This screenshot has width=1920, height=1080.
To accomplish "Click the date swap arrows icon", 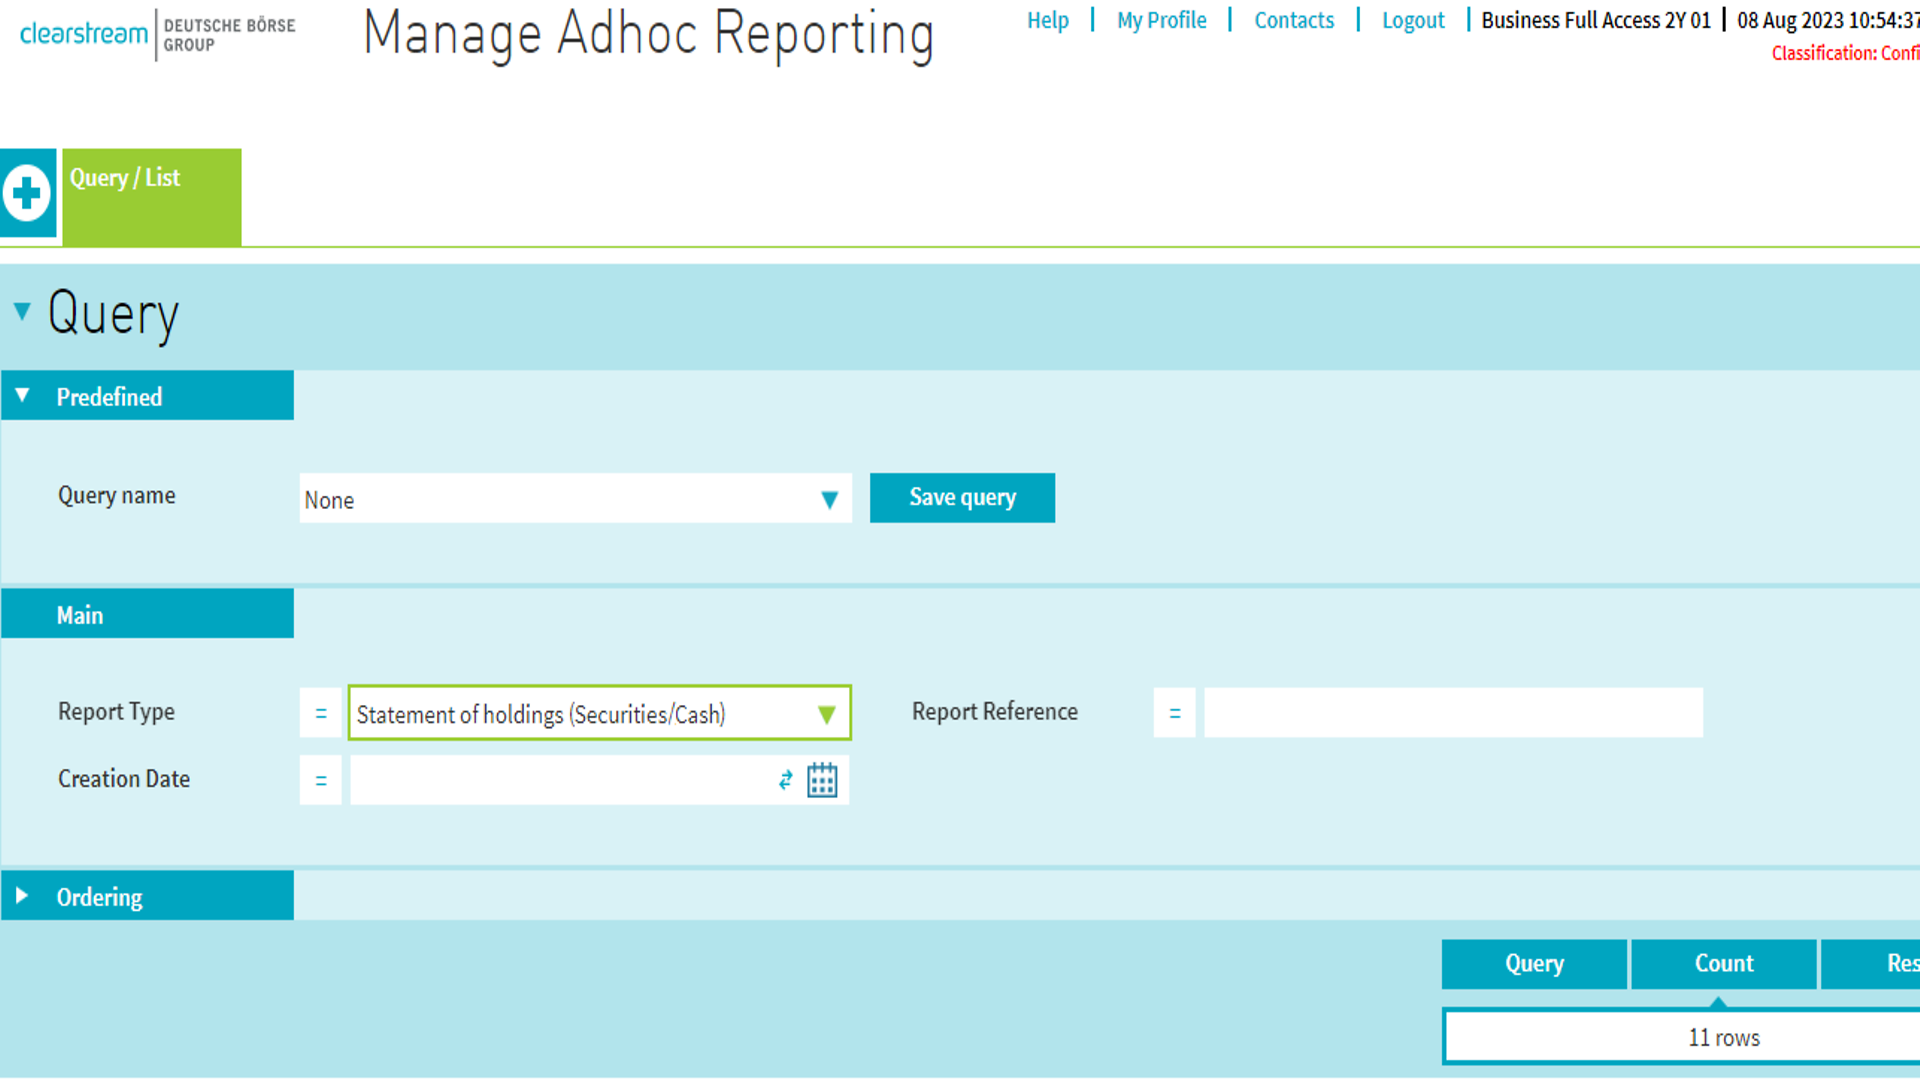I will tap(786, 780).
